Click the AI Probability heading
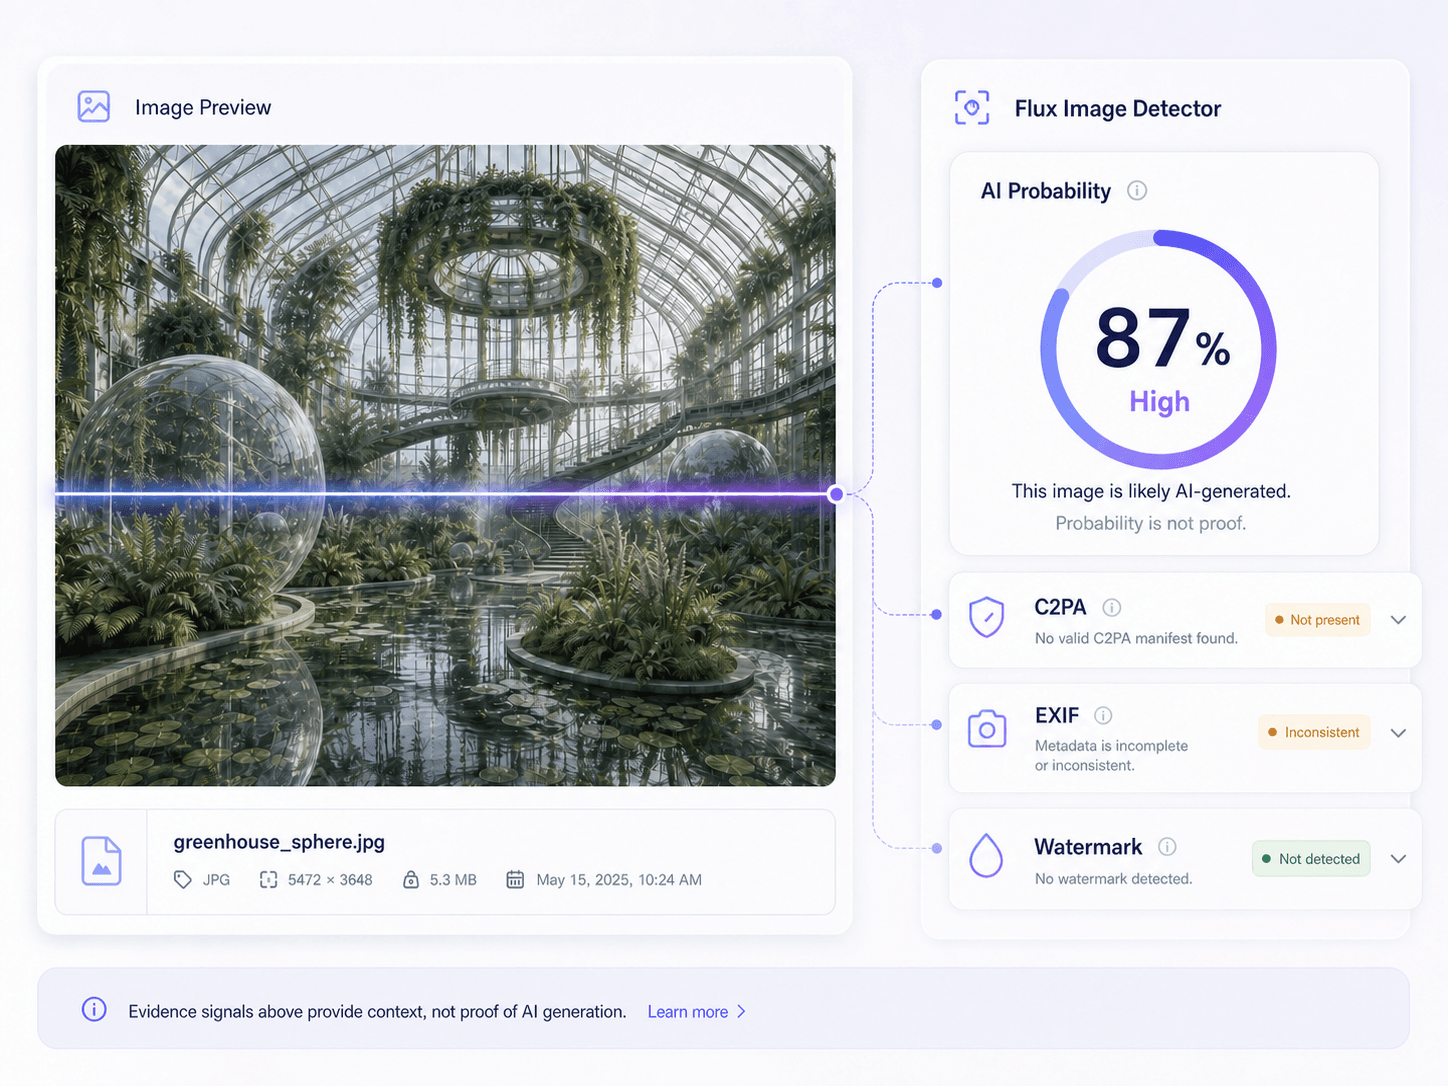This screenshot has height=1086, width=1448. click(1046, 191)
